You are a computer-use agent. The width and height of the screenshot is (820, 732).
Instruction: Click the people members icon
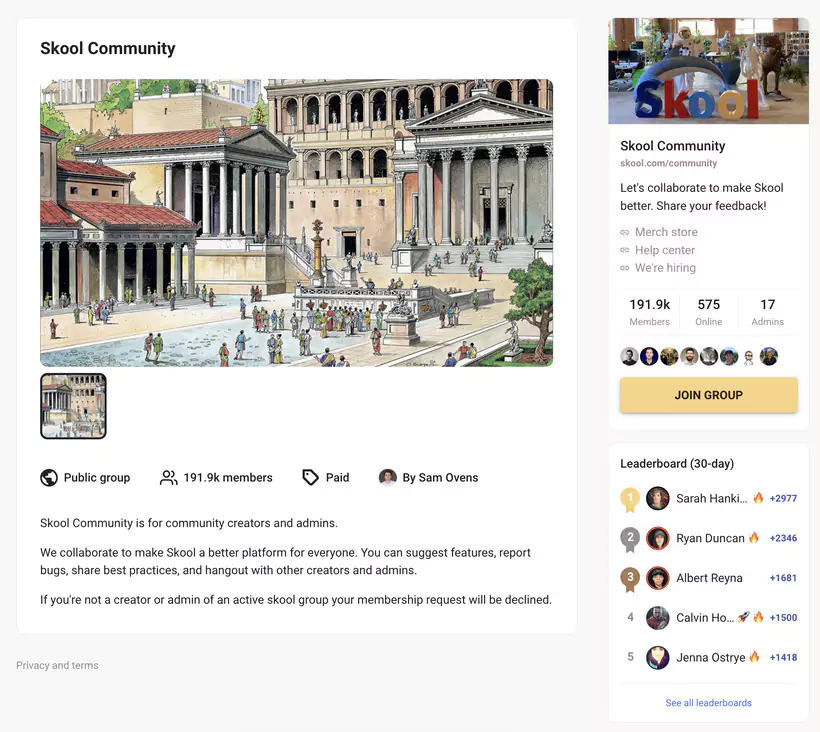coord(168,477)
